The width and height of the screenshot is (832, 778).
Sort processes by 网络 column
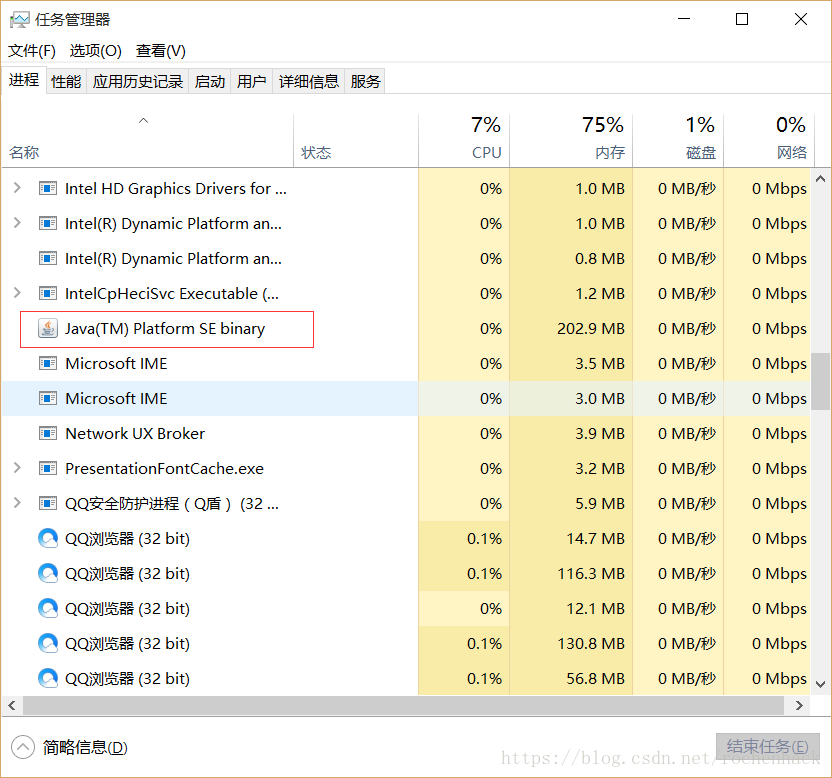pos(768,141)
